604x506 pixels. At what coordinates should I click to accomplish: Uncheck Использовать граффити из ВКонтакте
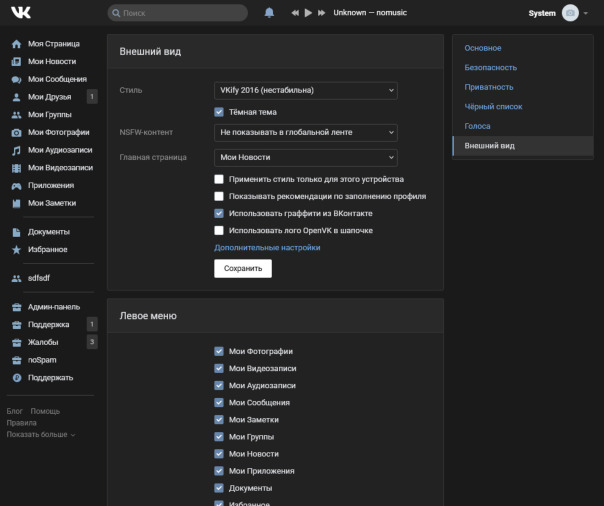click(x=219, y=213)
